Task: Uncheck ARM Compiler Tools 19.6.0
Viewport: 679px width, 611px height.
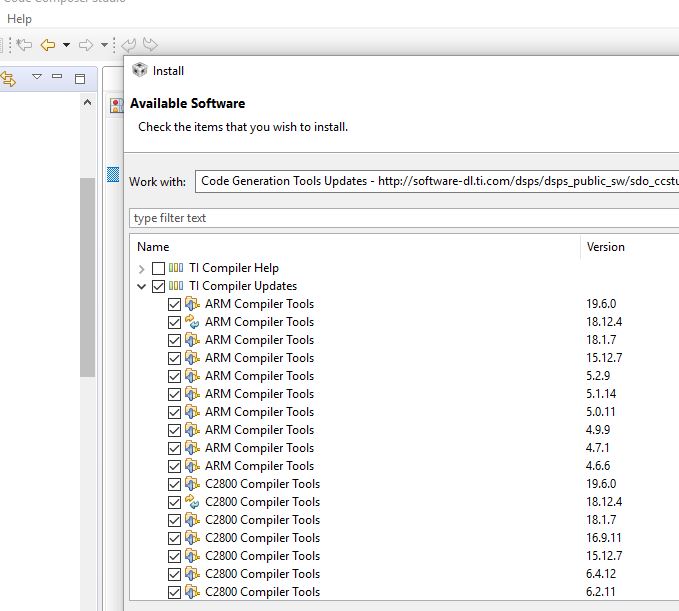Action: (175, 304)
